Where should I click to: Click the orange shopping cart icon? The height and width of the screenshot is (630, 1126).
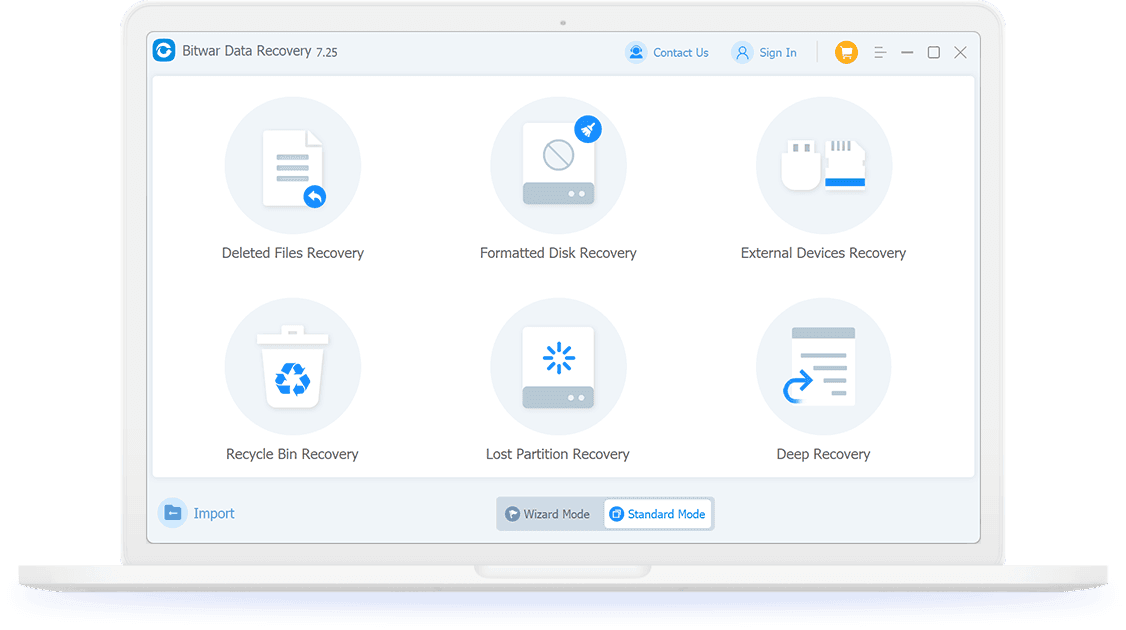click(846, 53)
